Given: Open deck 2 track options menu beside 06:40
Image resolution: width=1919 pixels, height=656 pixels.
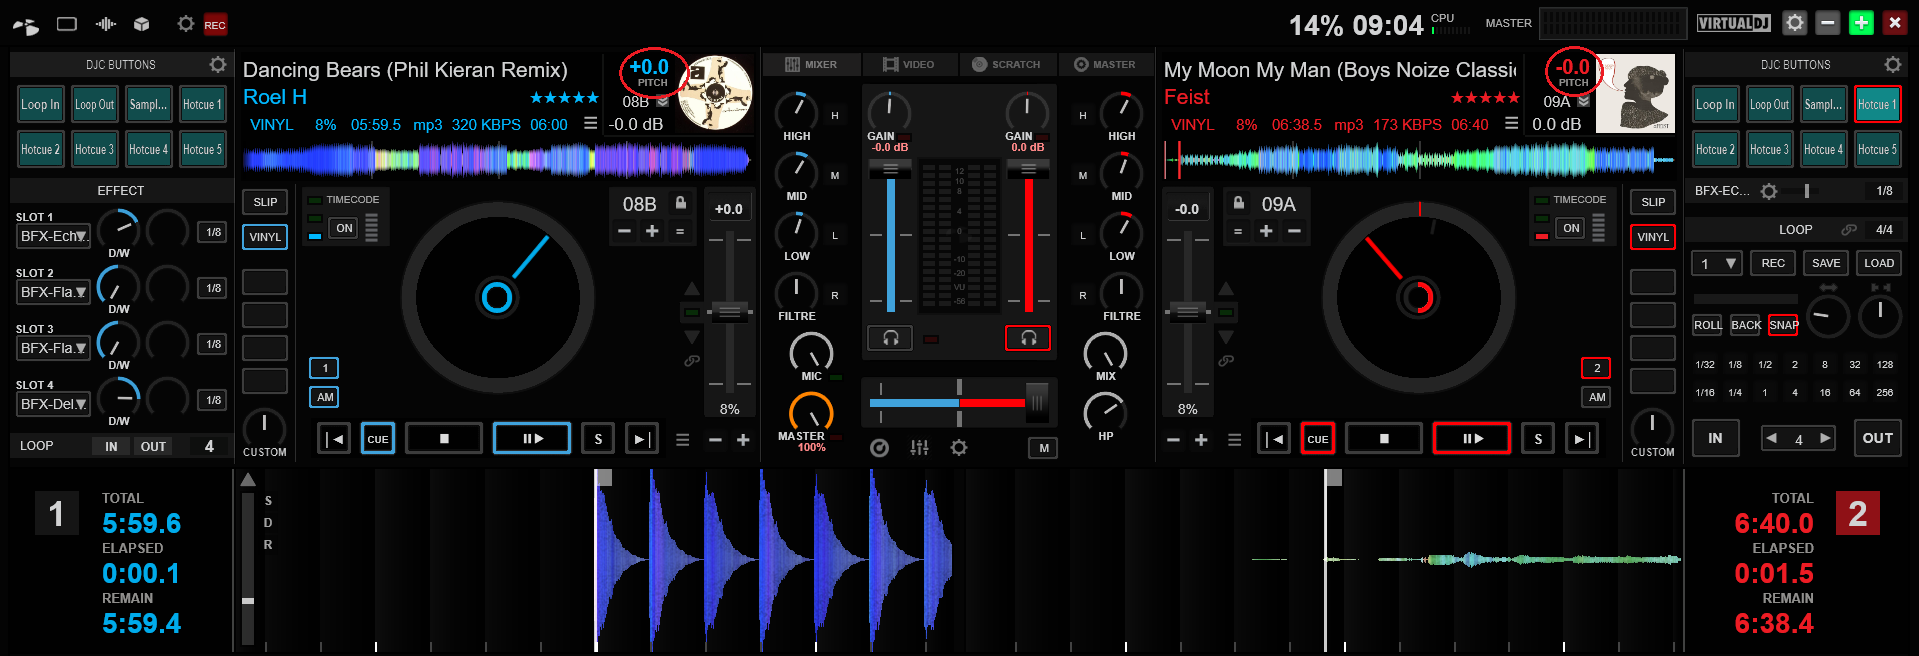Looking at the screenshot, I should point(1511,124).
